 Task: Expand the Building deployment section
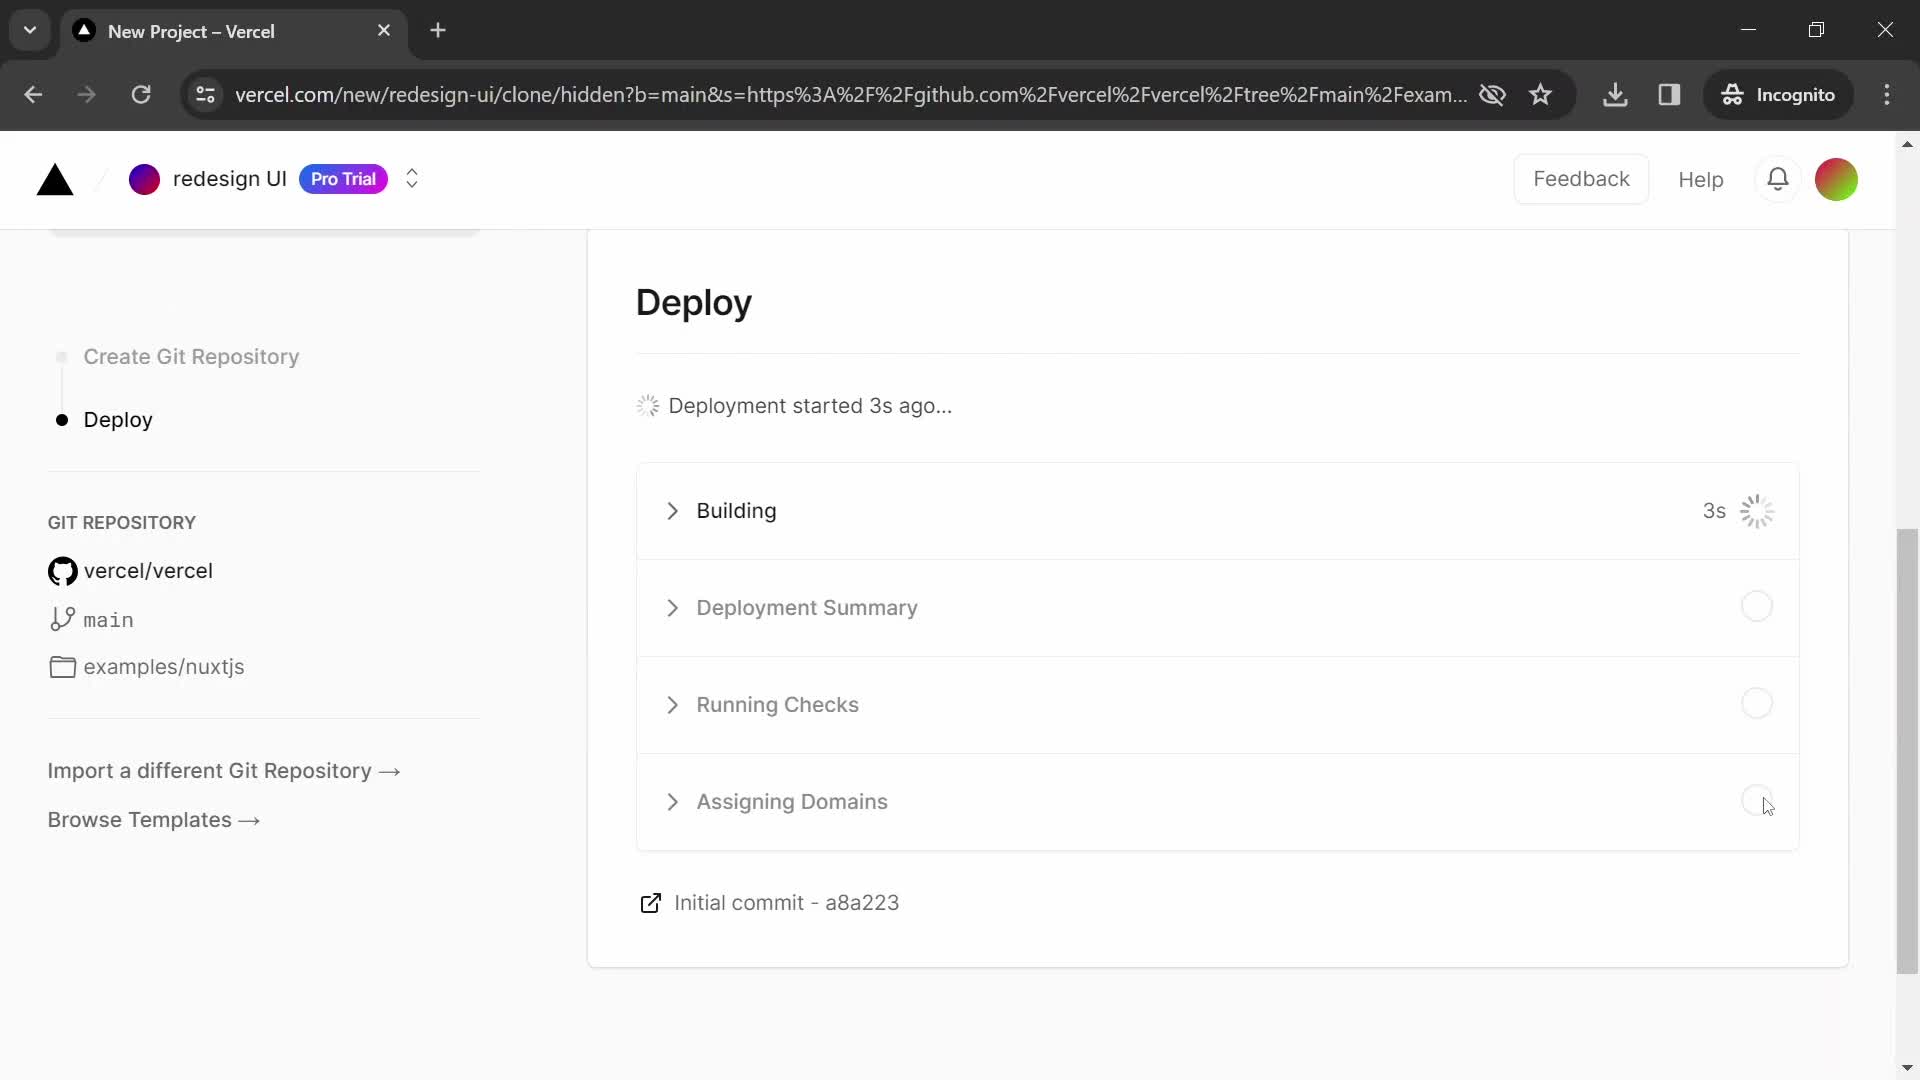[x=674, y=510]
